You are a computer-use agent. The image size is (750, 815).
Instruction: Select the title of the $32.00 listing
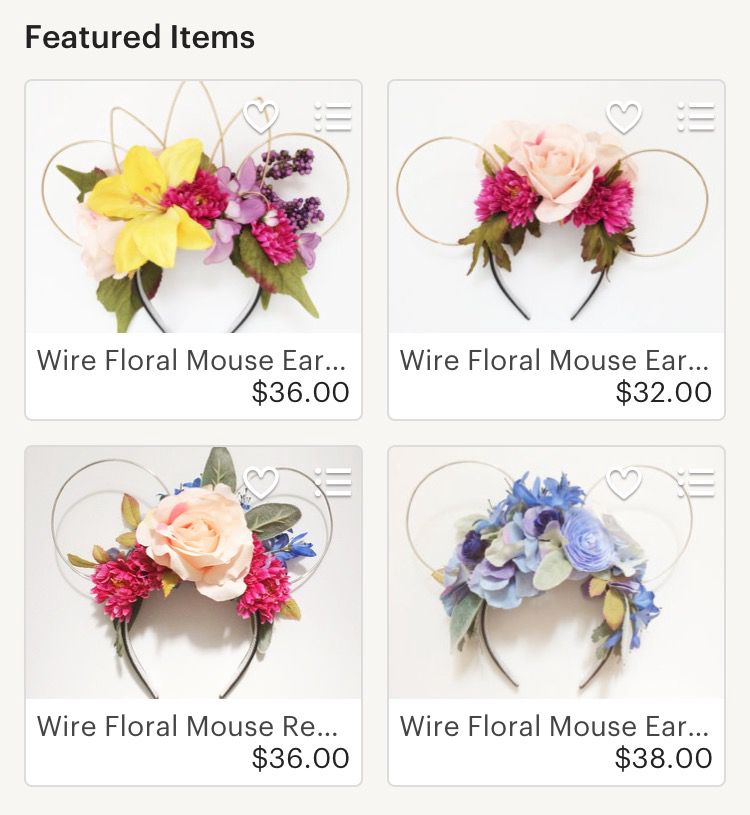coord(554,360)
